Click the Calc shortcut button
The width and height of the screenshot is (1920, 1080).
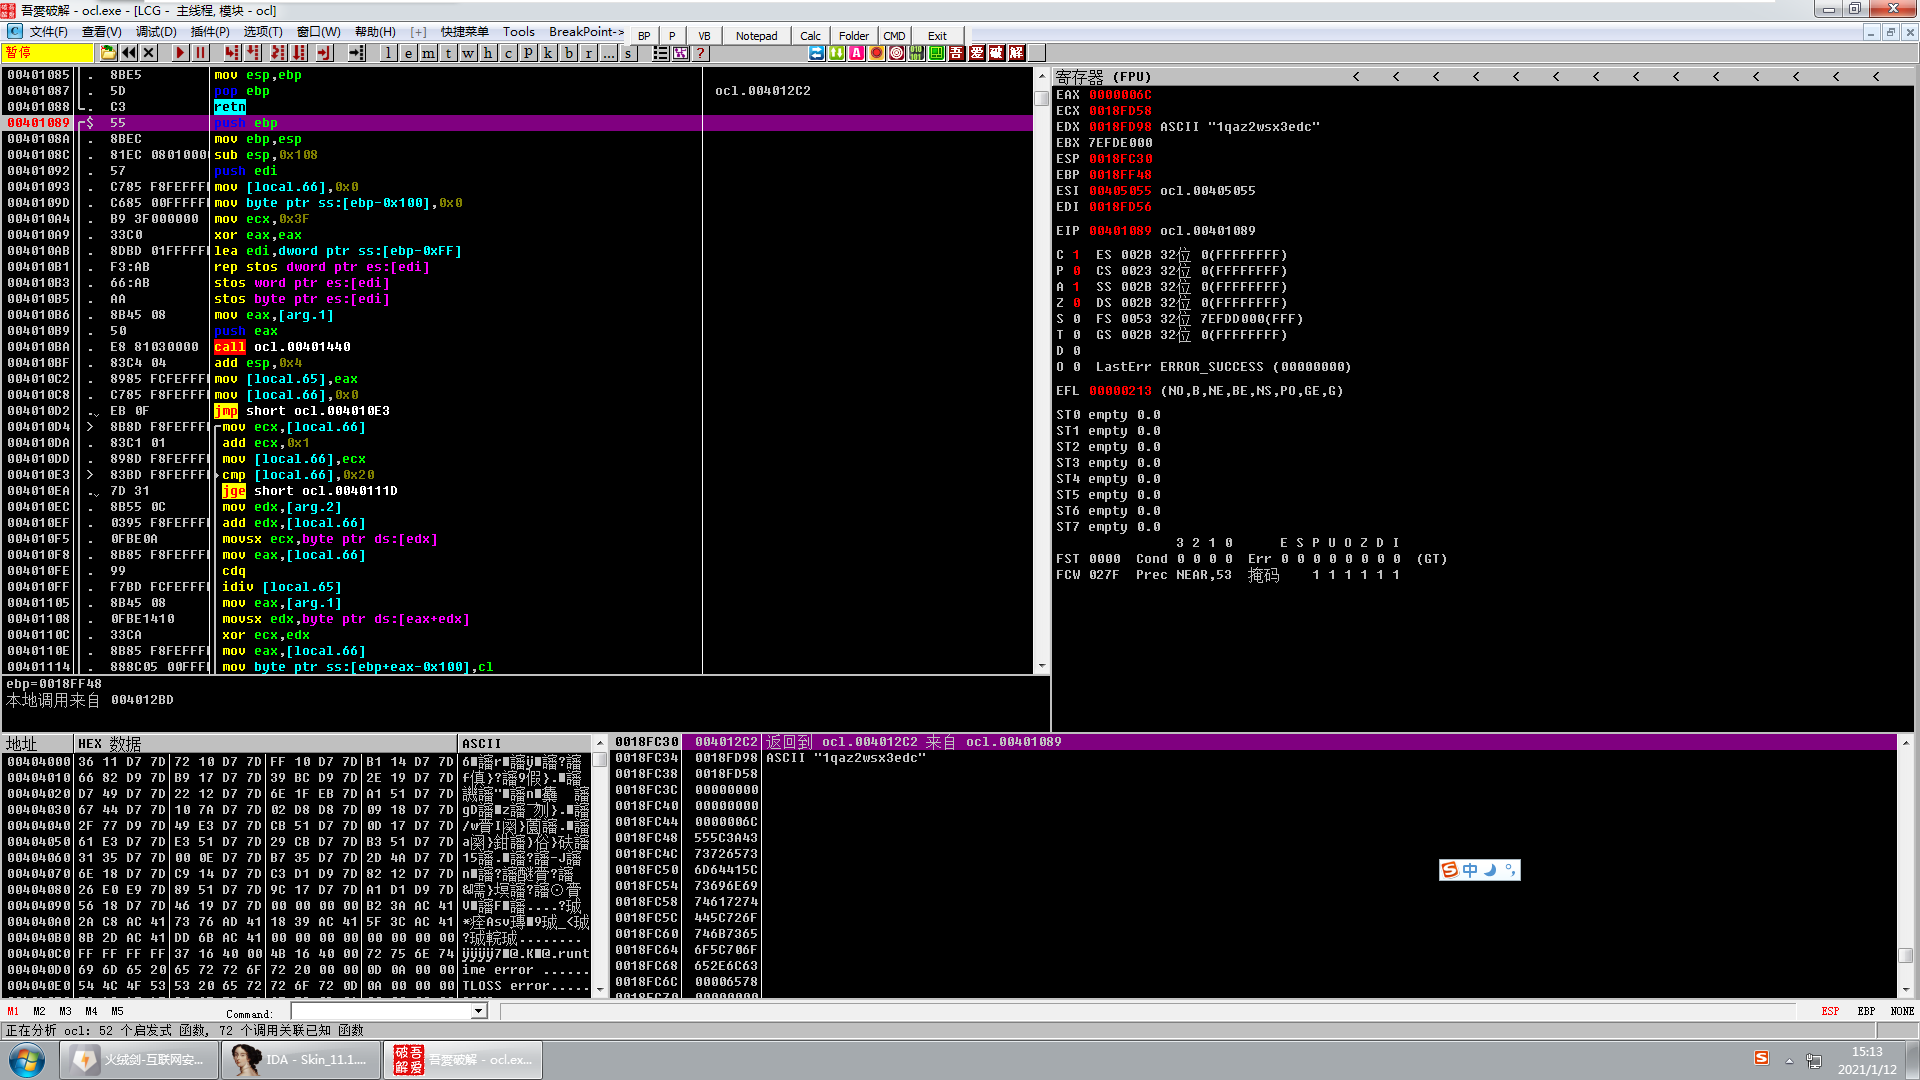(x=810, y=36)
